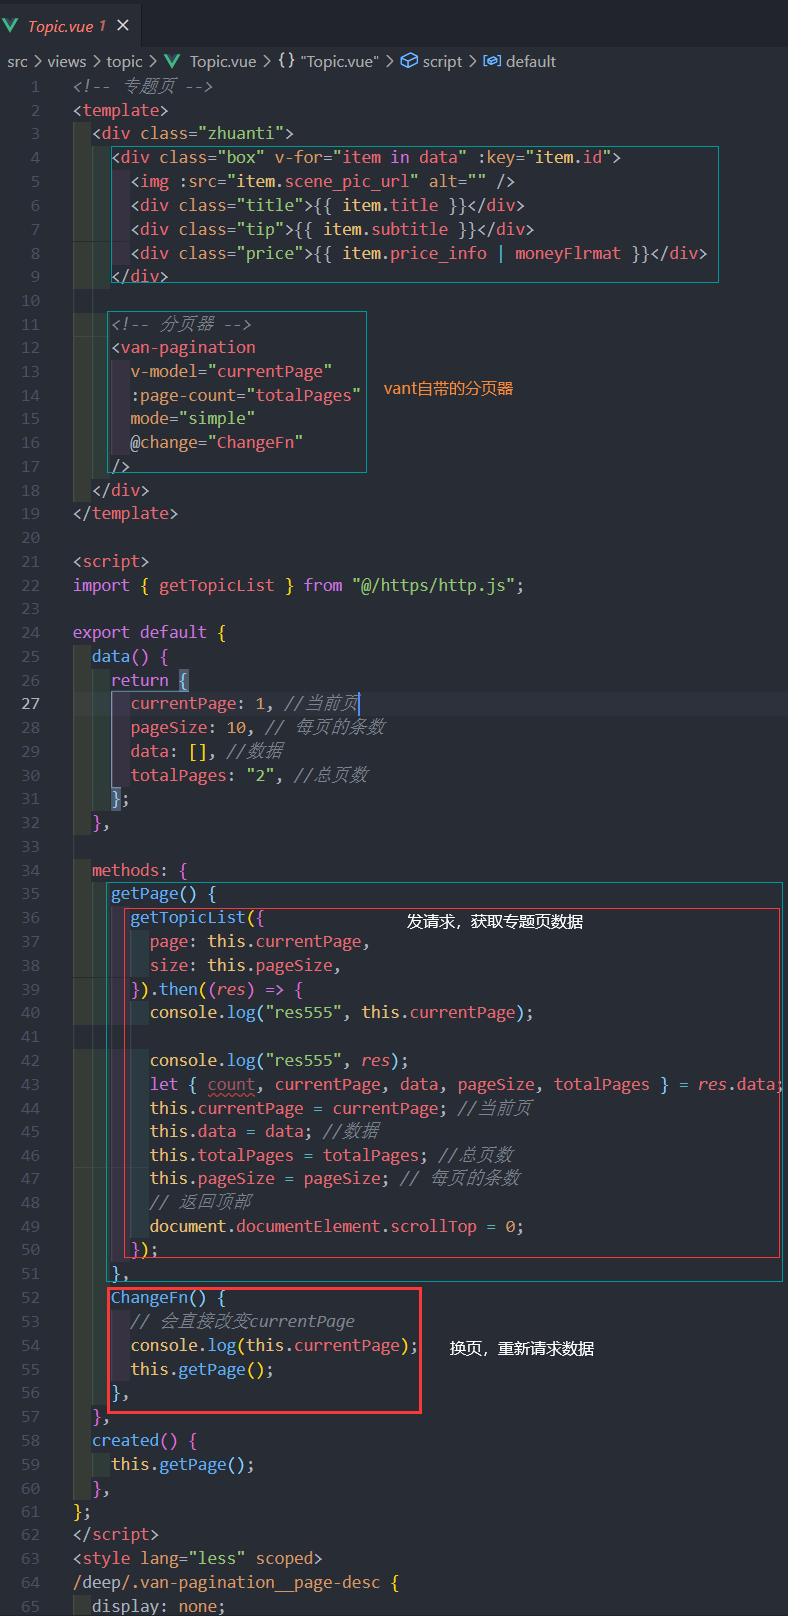Click the curly braces symbol icon in breadcrumb
788x1616 pixels.
click(286, 61)
